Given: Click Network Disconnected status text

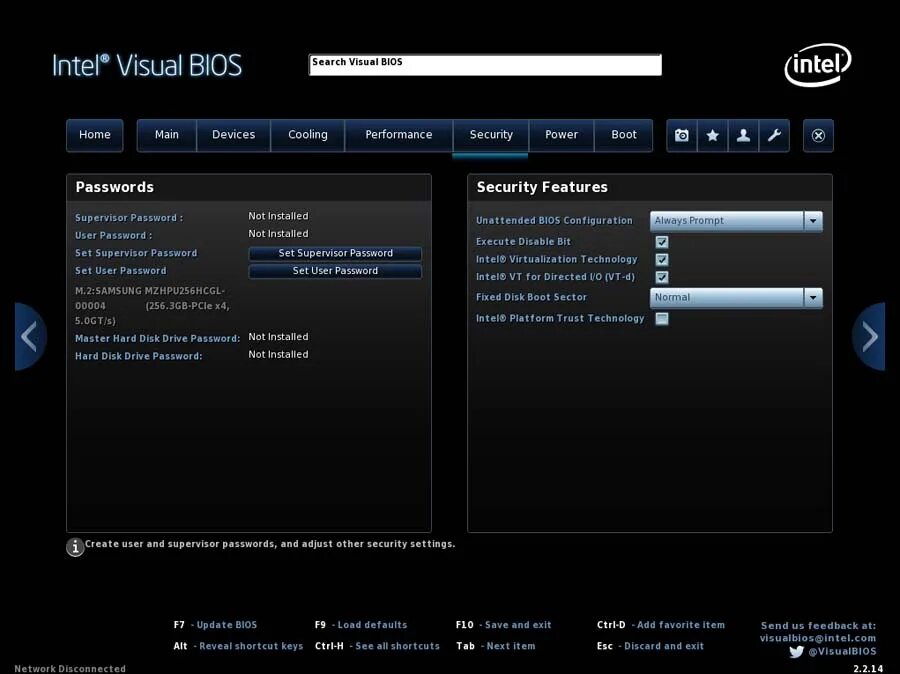Looking at the screenshot, I should pos(70,668).
